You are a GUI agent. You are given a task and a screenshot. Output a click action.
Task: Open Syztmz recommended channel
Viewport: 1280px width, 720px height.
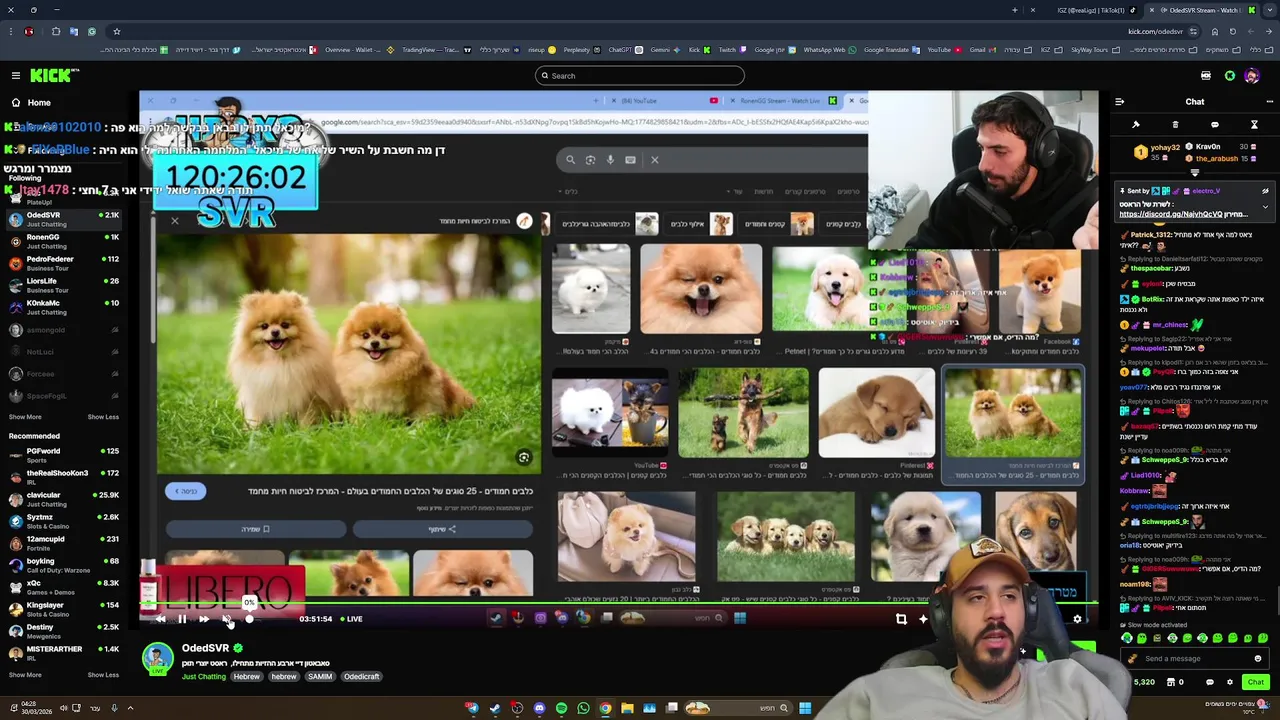point(62,521)
